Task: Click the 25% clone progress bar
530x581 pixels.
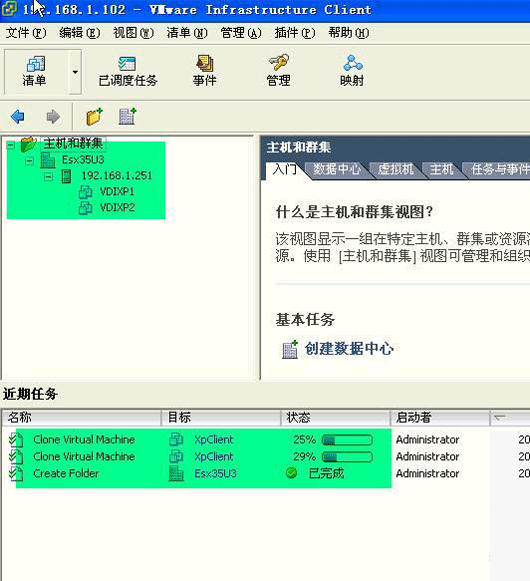Action: click(347, 440)
